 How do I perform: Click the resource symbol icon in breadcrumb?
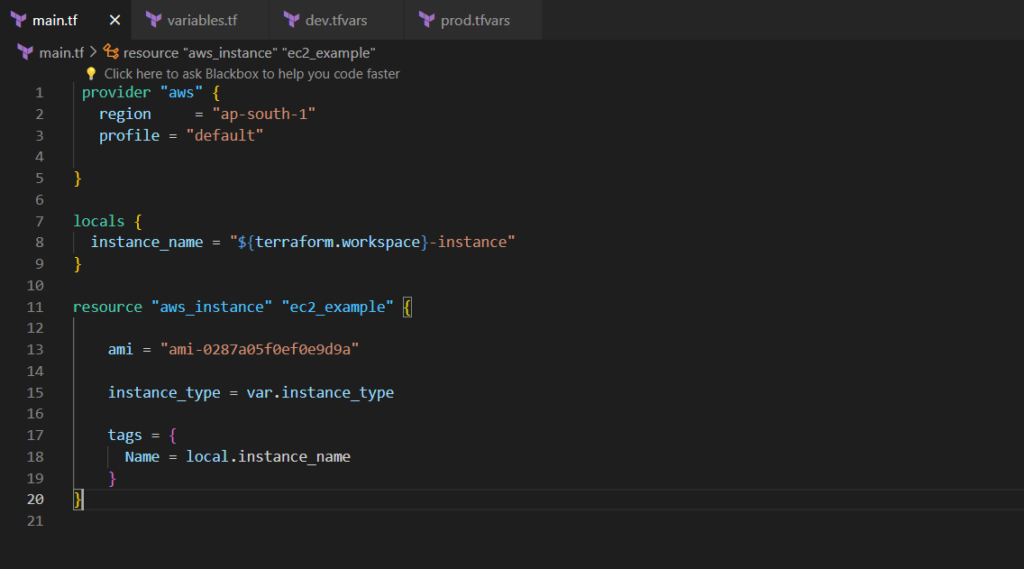coord(111,52)
